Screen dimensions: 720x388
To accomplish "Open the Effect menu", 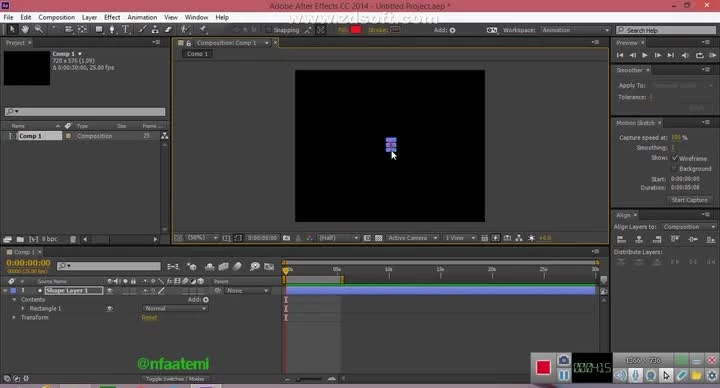I will [112, 17].
